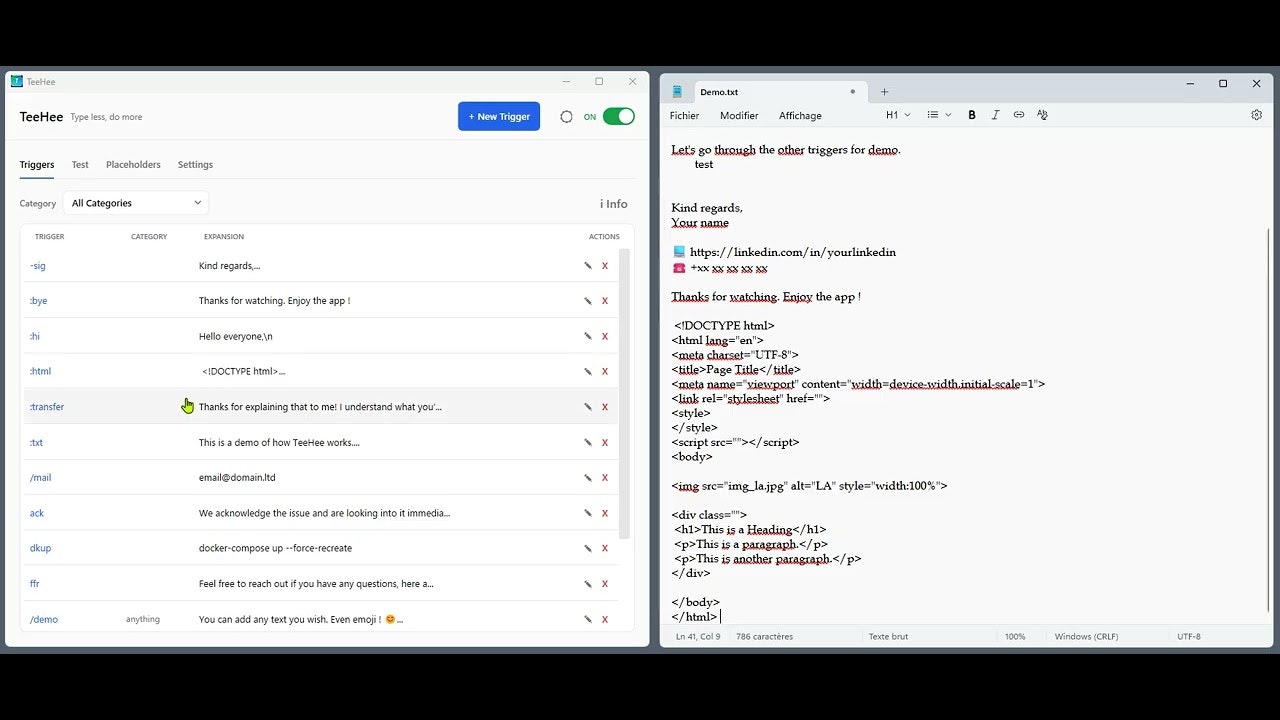Delete the :transfer trigger
1280x720 pixels.
[x=604, y=407]
